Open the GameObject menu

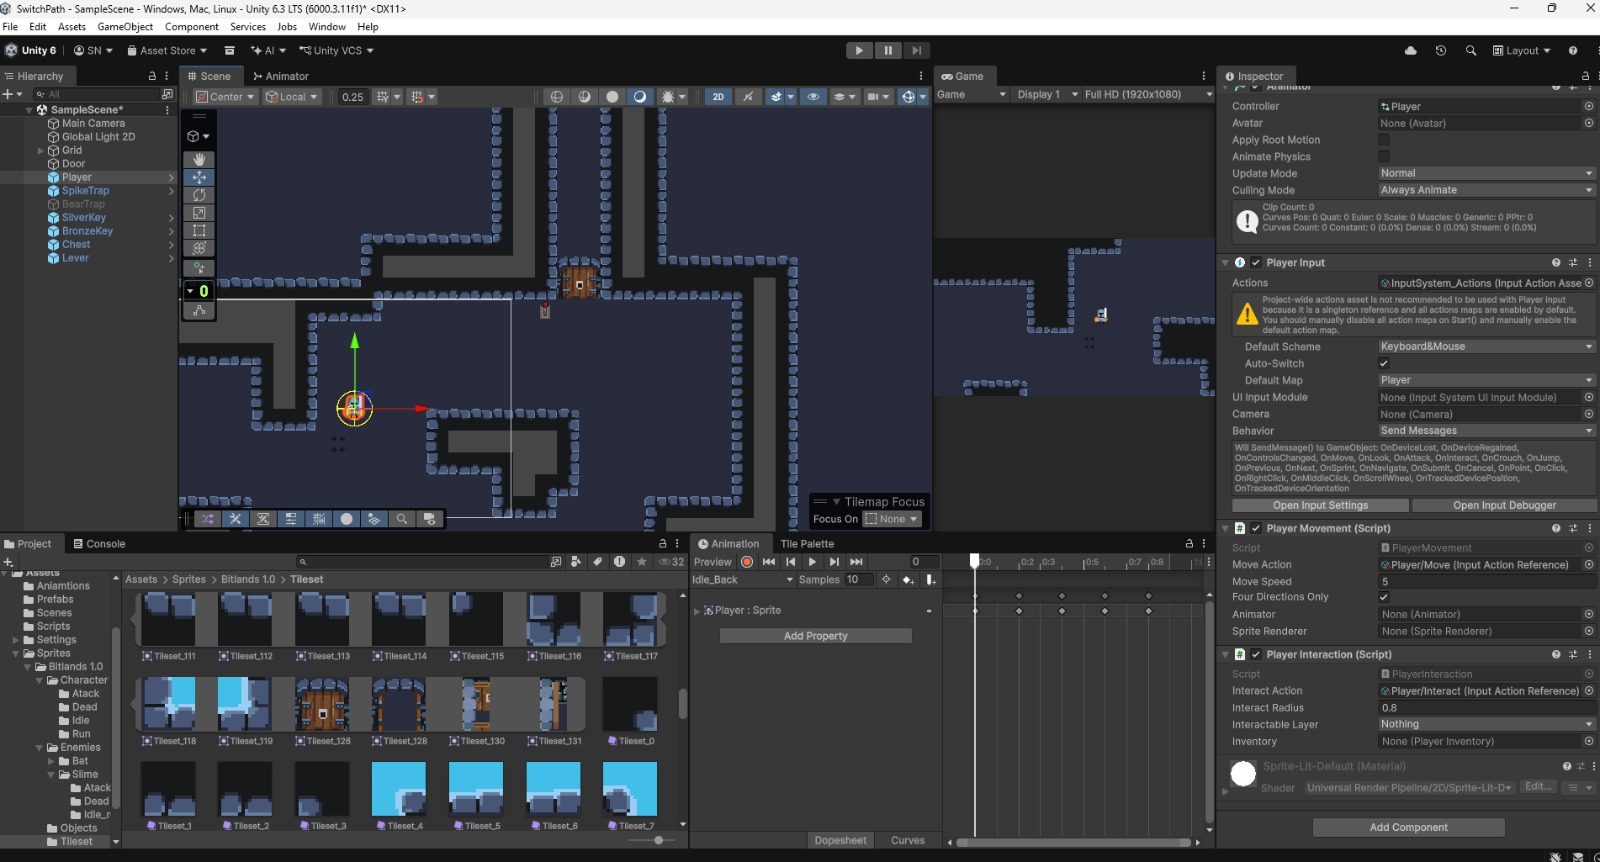125,27
